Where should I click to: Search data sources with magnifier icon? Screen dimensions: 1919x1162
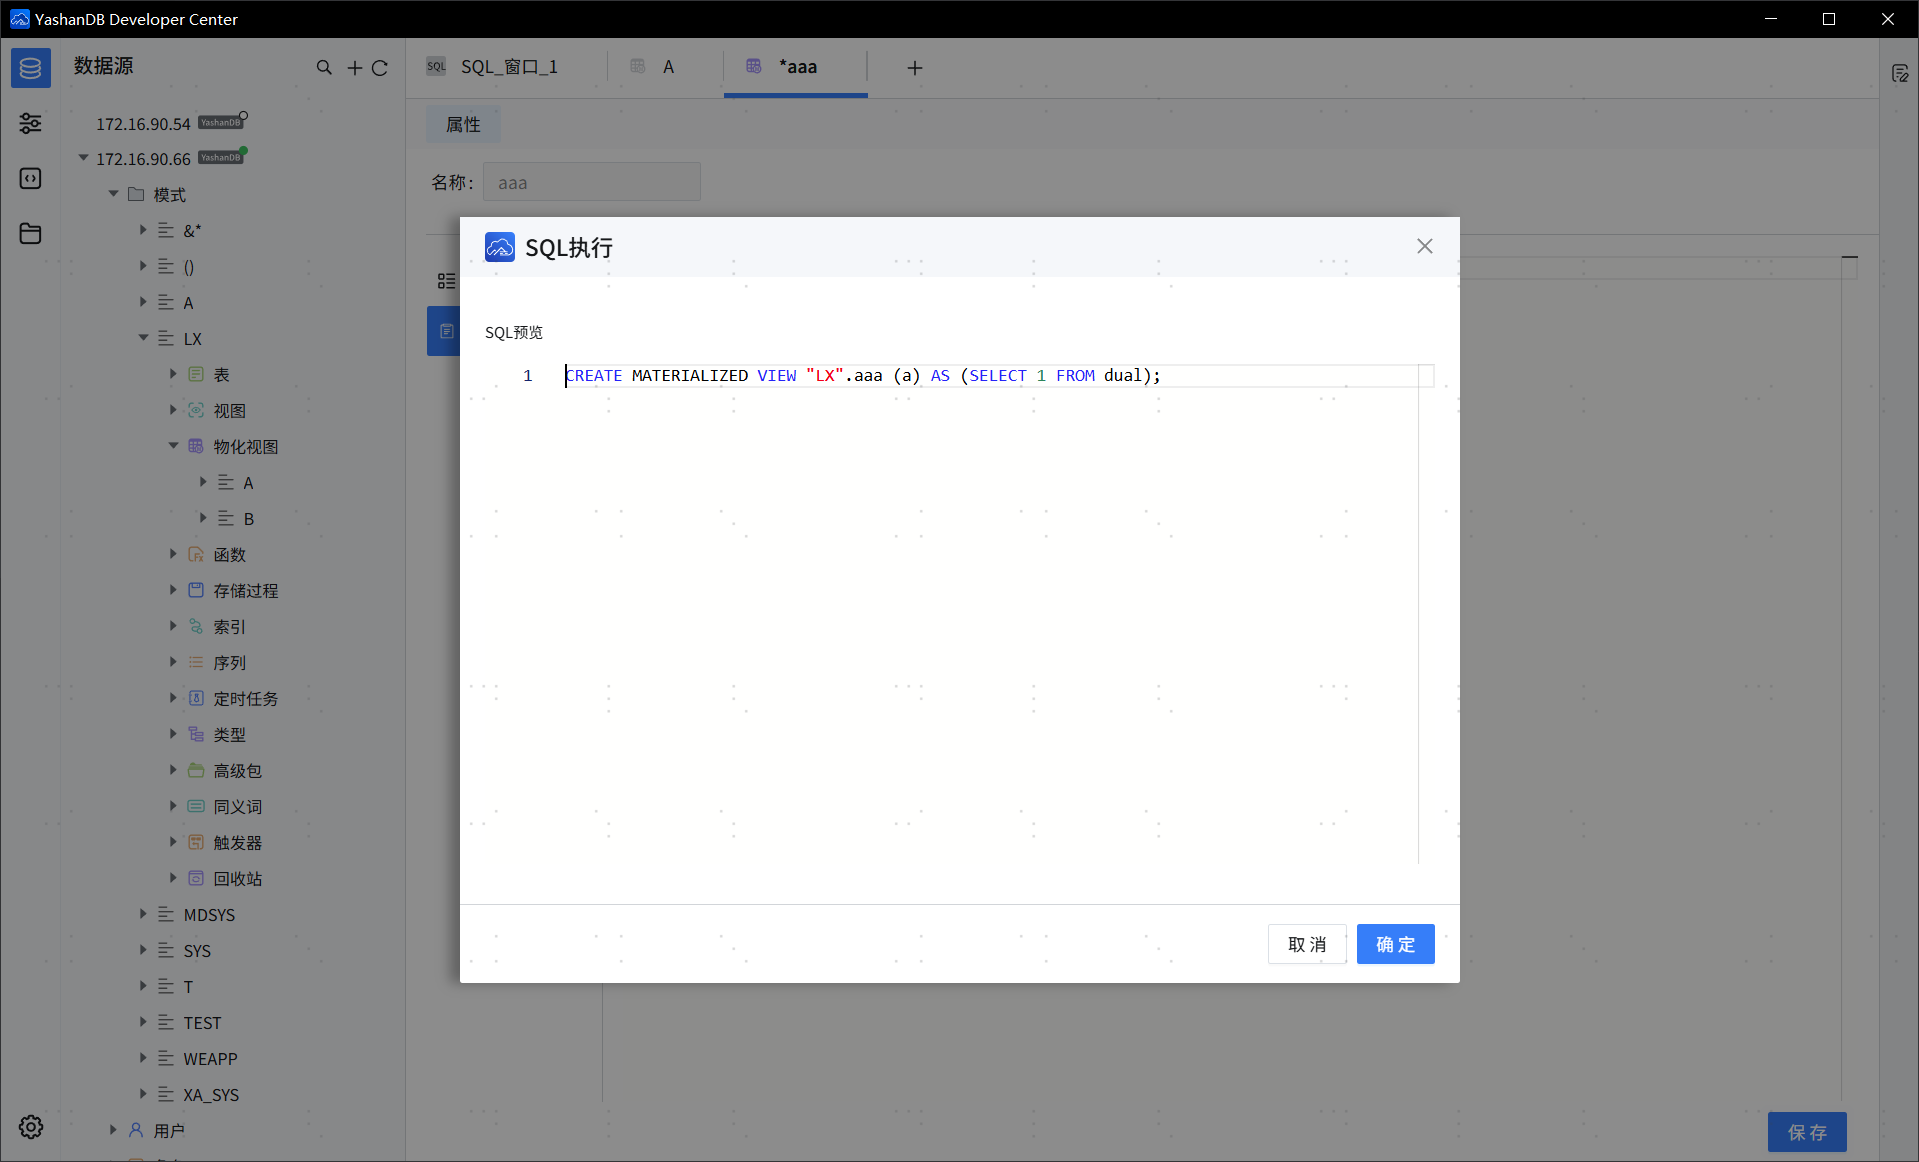(324, 67)
